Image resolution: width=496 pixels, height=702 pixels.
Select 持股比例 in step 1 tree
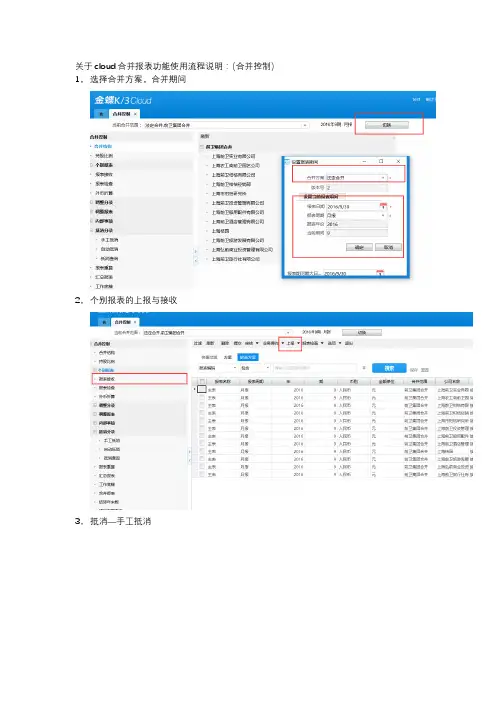tap(104, 155)
